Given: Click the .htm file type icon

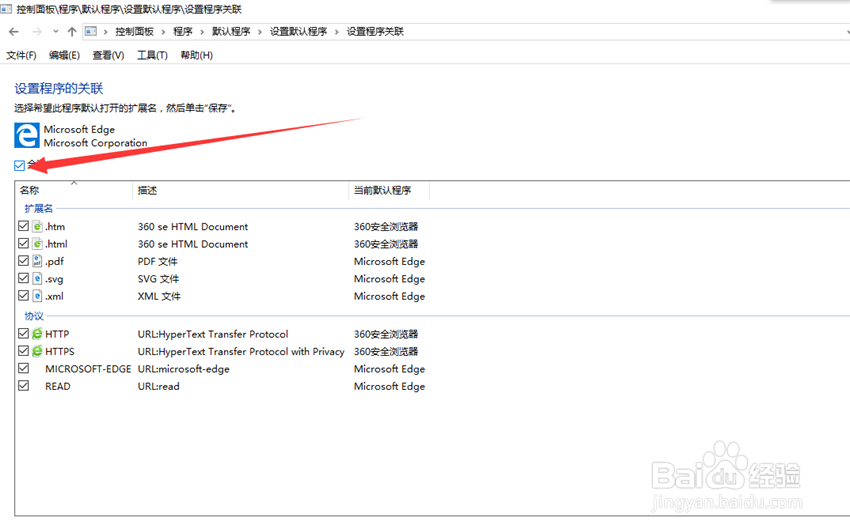Looking at the screenshot, I should 37,226.
